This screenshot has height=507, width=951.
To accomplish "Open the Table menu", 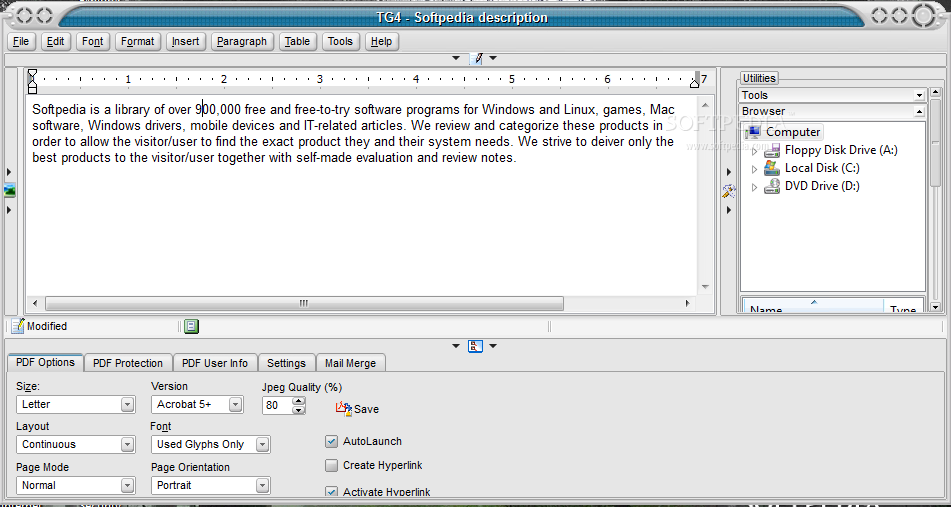I will (297, 41).
